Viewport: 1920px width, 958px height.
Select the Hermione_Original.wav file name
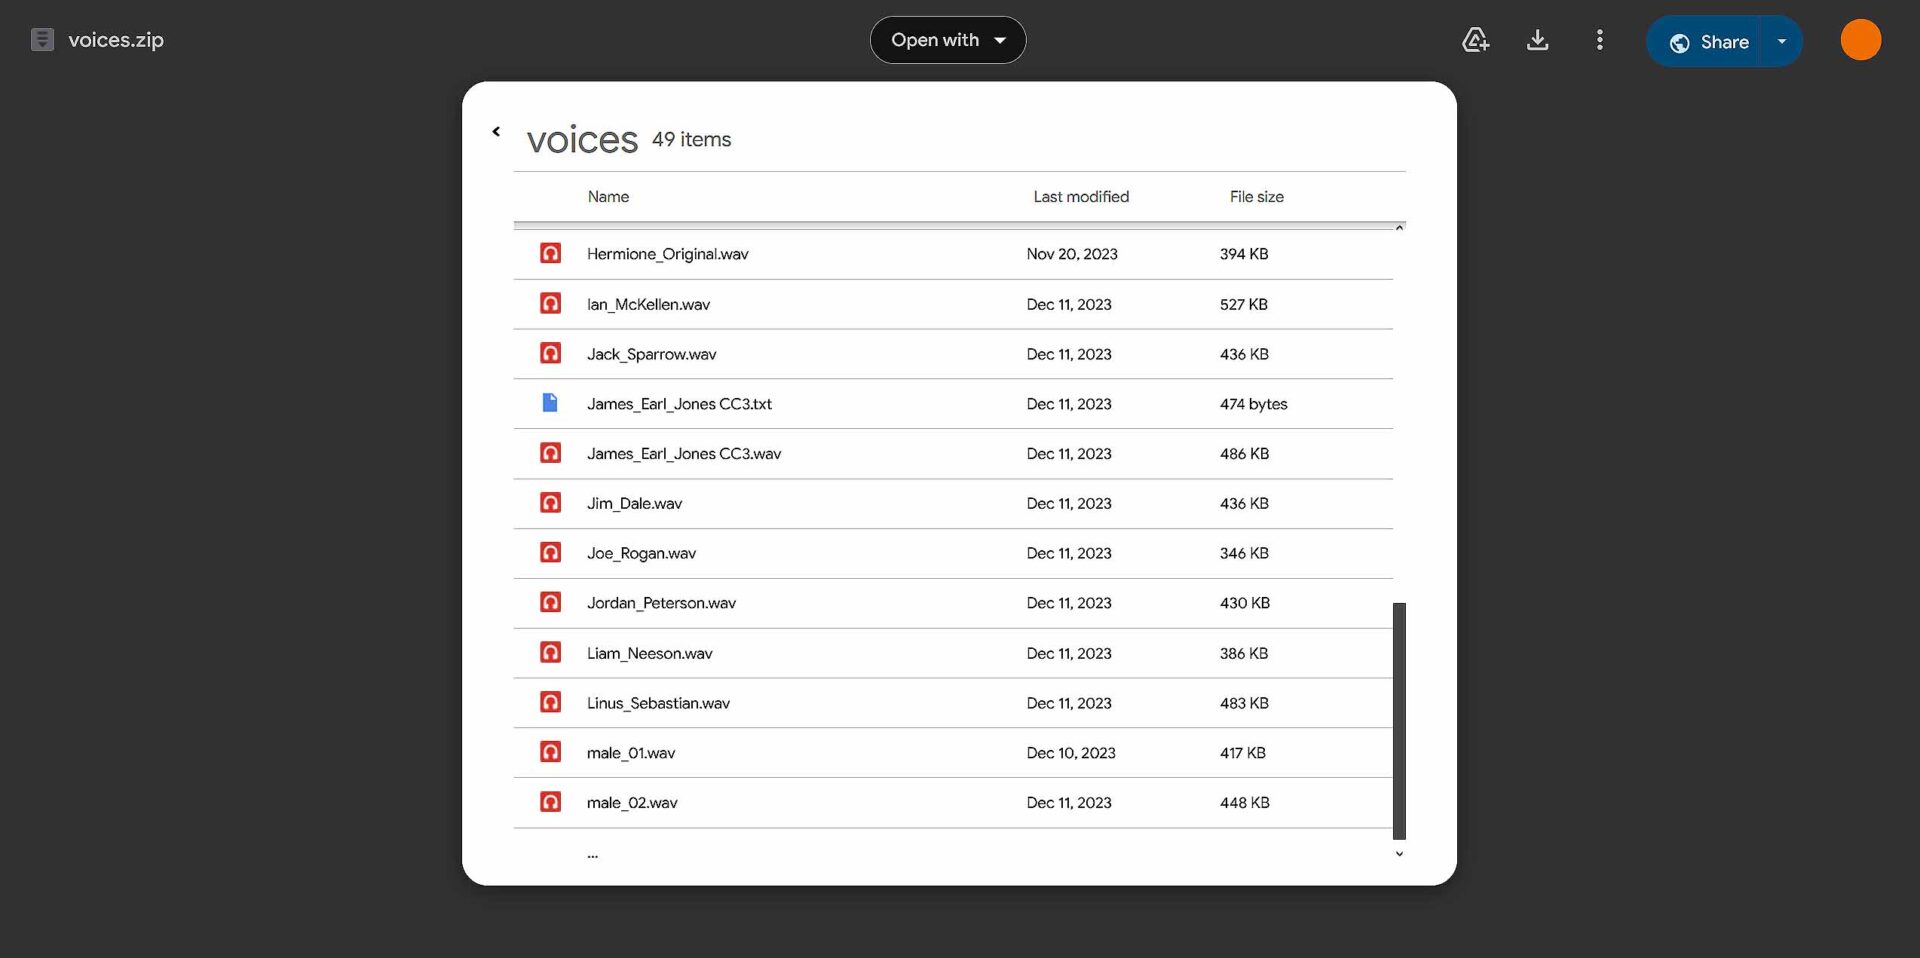[667, 254]
